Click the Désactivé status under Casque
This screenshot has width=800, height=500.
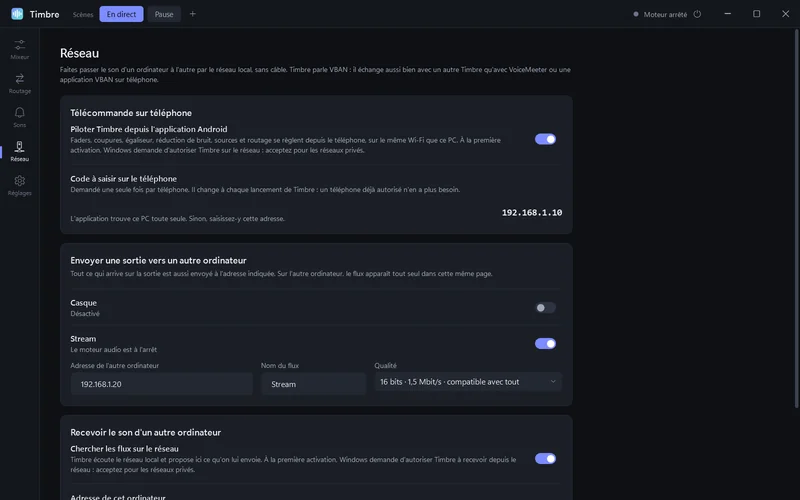click(x=85, y=314)
